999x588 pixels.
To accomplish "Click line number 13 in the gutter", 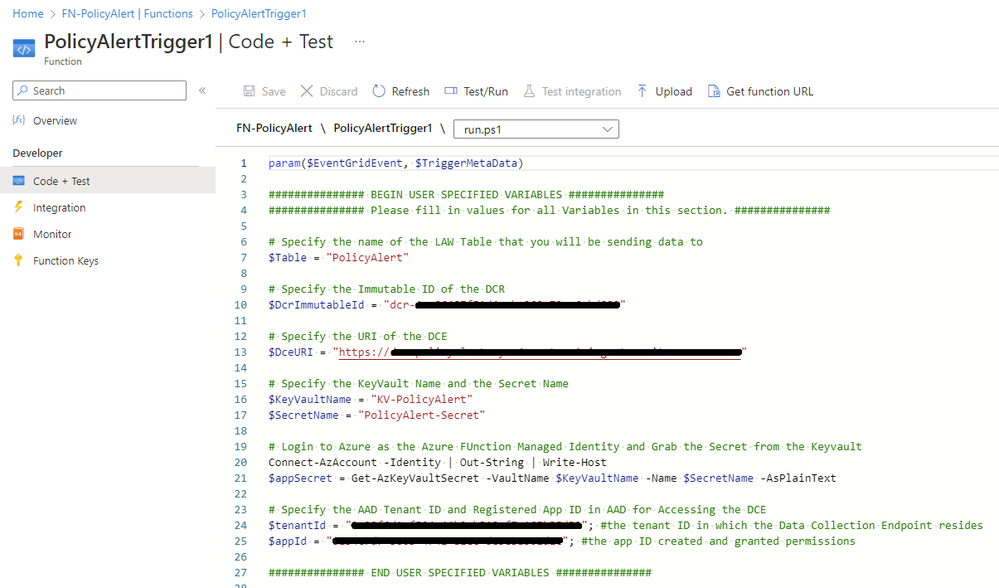I will (240, 352).
